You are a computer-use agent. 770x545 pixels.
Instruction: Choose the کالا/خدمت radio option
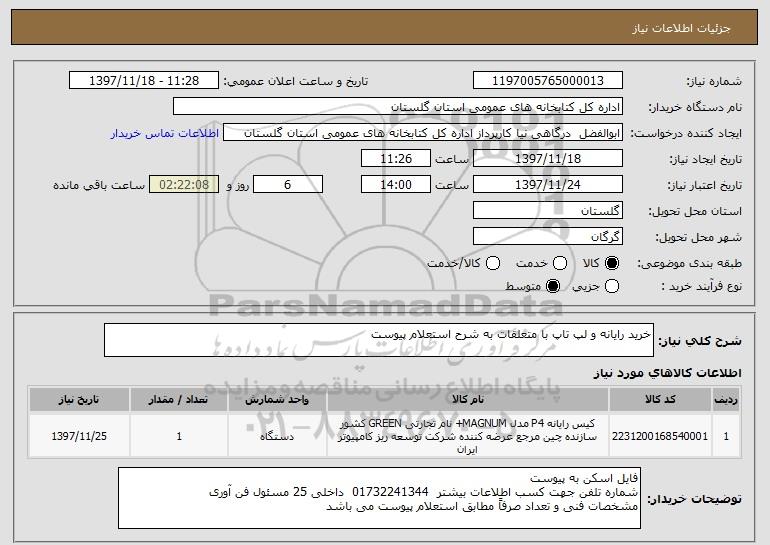[489, 263]
